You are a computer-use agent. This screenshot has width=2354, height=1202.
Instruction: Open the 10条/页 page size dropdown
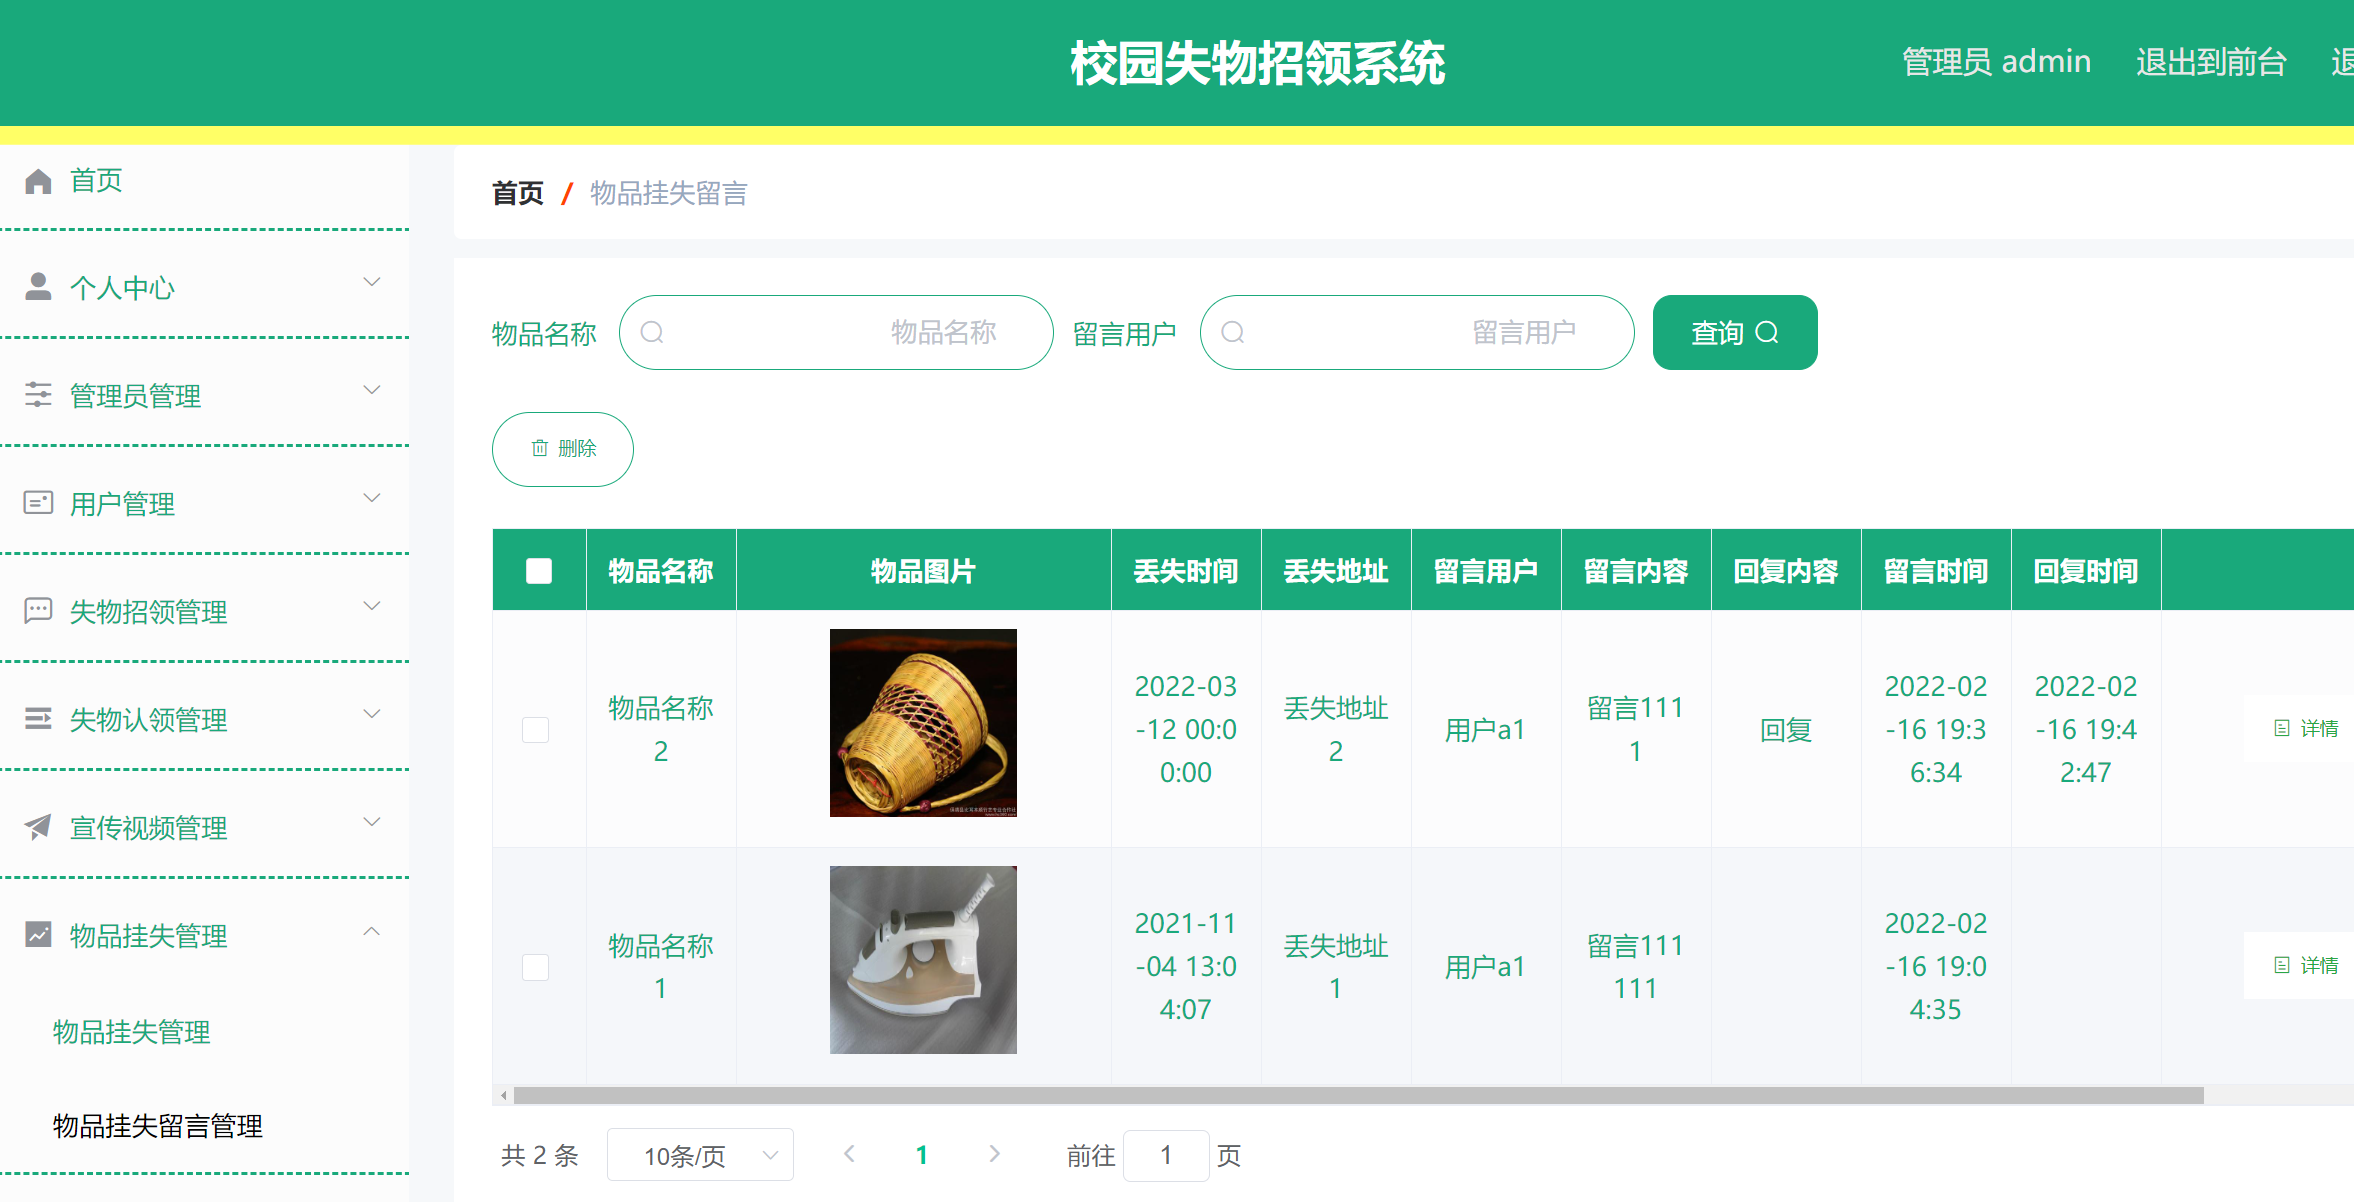pos(700,1155)
